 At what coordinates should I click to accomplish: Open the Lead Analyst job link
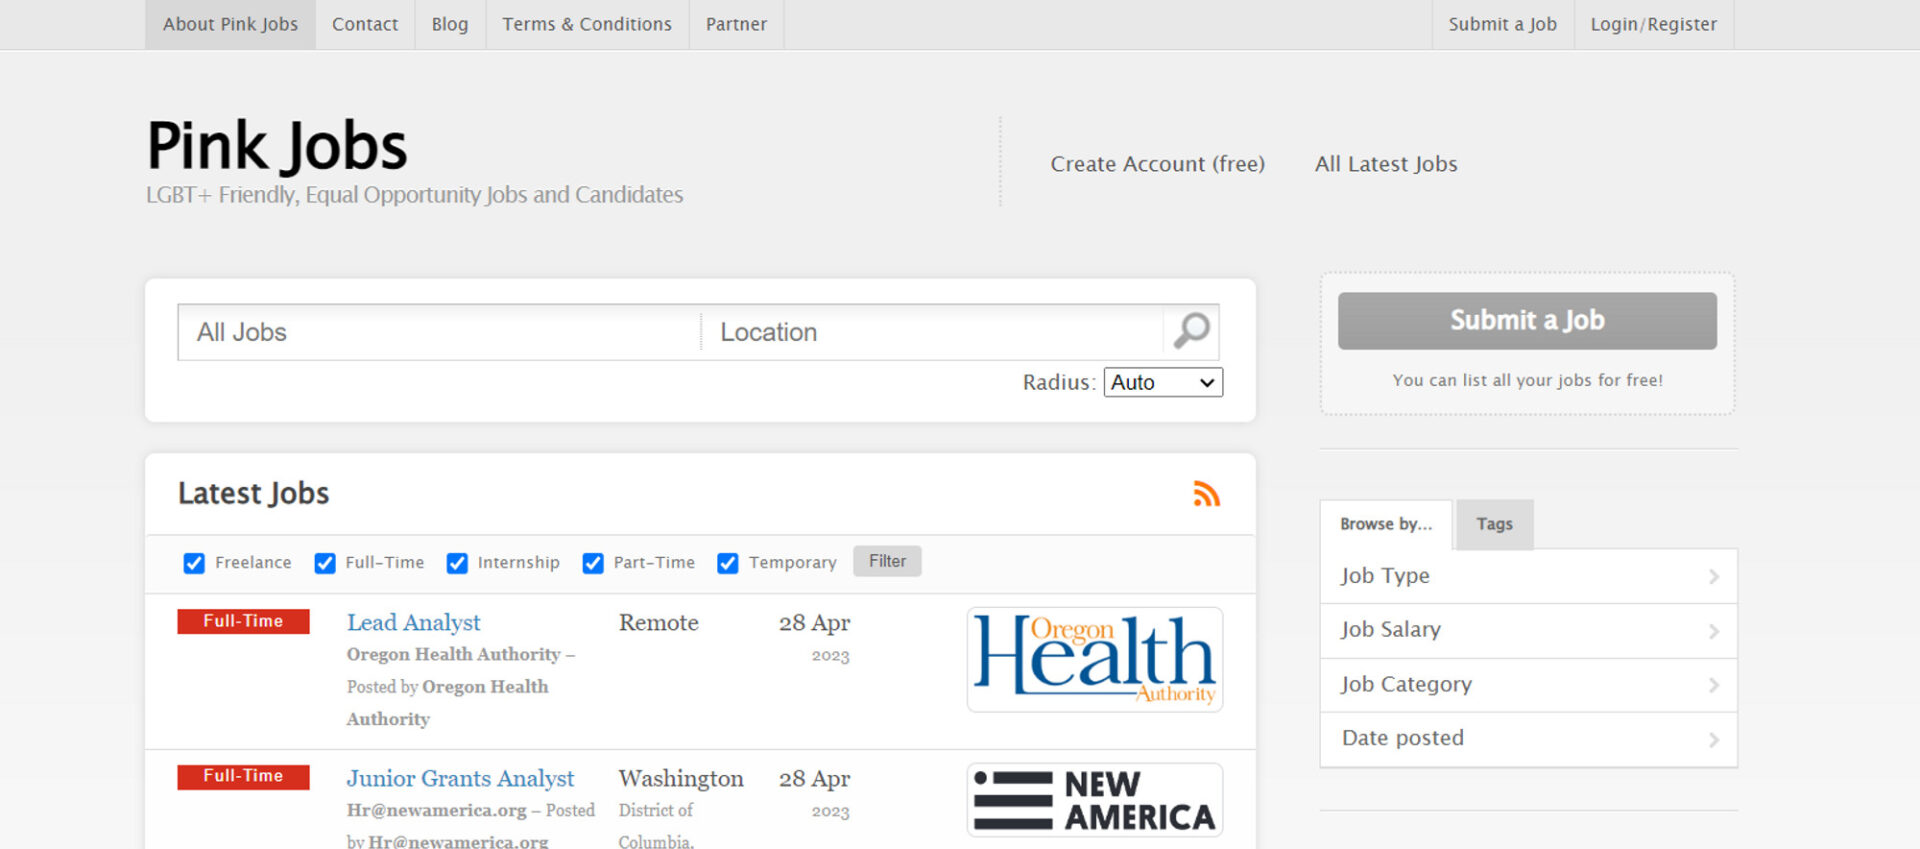(x=413, y=623)
